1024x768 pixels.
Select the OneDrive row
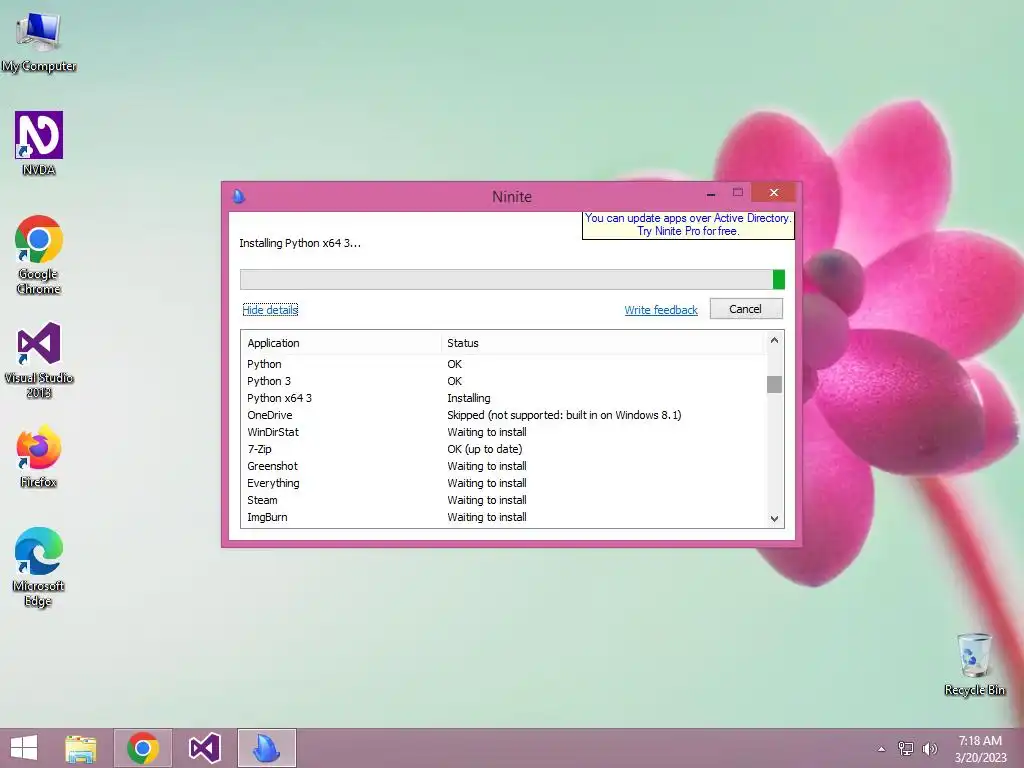504,415
